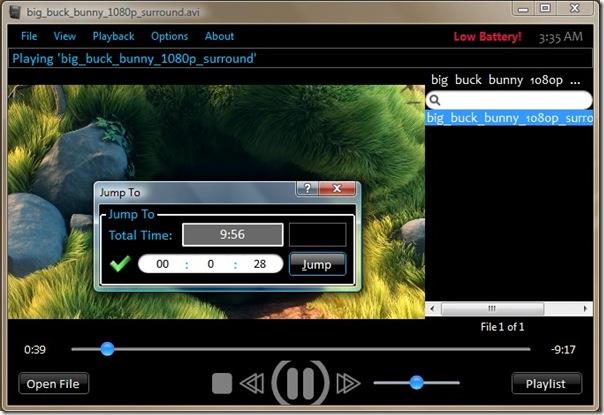Click the volume slider handle

tap(416, 383)
